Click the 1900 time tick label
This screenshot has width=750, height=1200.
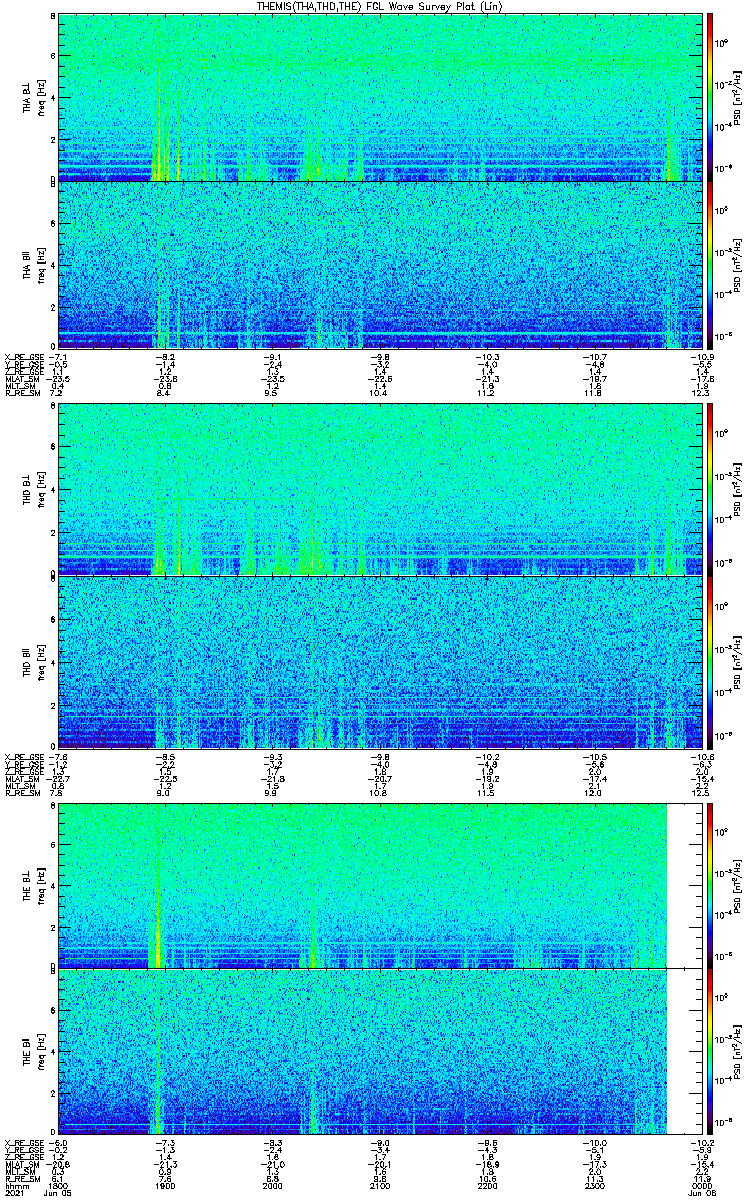click(x=165, y=1186)
